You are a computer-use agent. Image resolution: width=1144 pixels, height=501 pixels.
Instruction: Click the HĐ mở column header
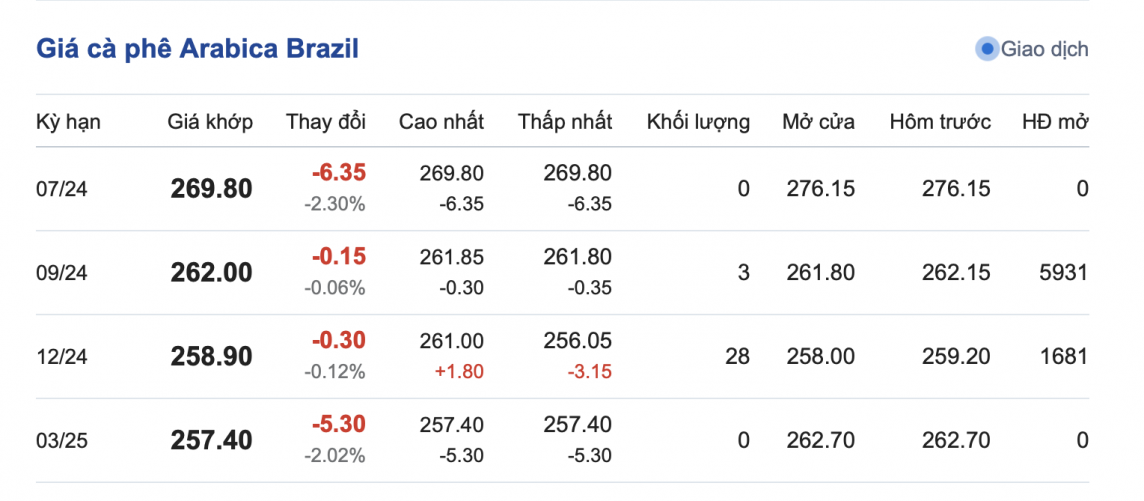coord(1054,122)
